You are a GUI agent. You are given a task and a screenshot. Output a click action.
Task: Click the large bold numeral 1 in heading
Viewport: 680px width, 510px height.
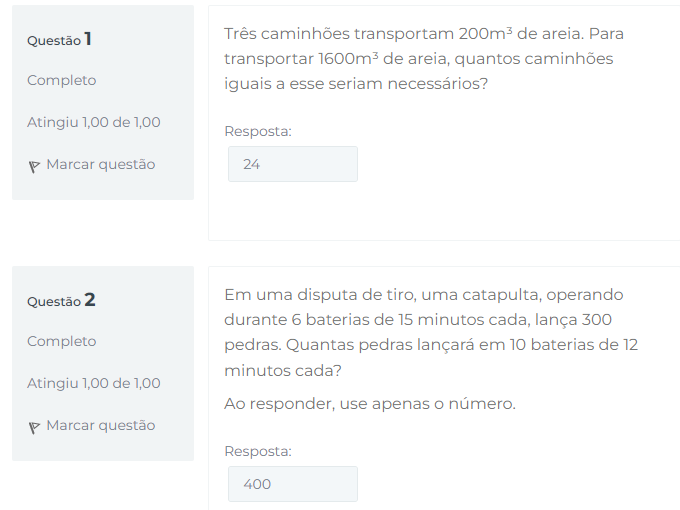[88, 39]
